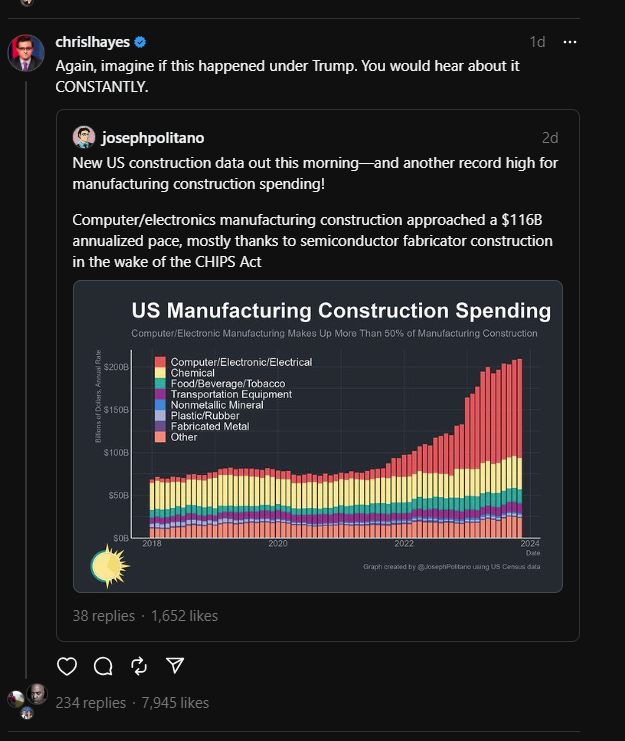View the replier avatars beside 234 replies
Screen dimensions: 625x741
[x=27, y=702]
